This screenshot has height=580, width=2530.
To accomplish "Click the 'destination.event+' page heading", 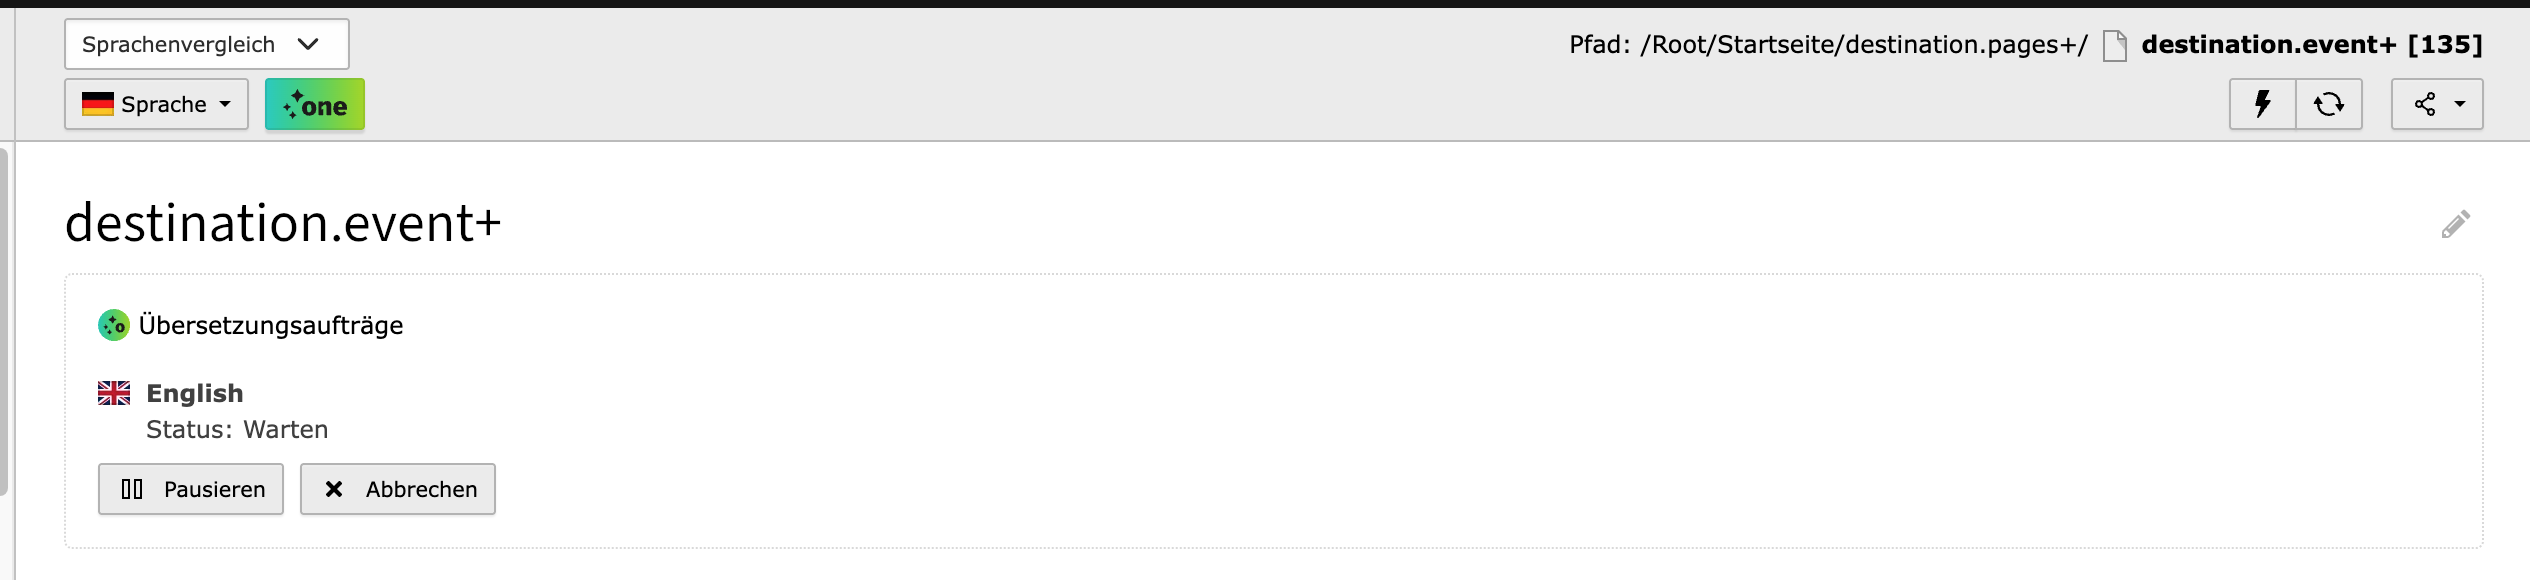I will tap(283, 223).
